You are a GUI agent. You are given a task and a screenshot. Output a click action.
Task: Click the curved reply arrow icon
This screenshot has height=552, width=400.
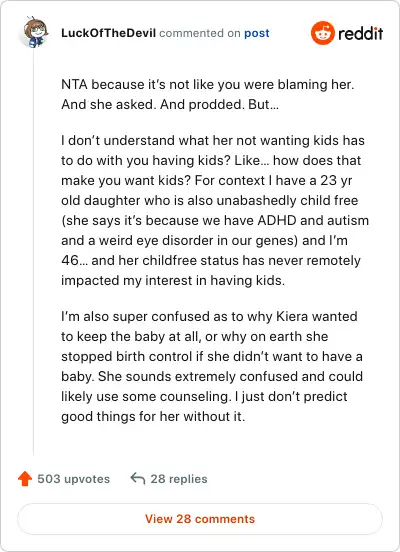point(138,479)
